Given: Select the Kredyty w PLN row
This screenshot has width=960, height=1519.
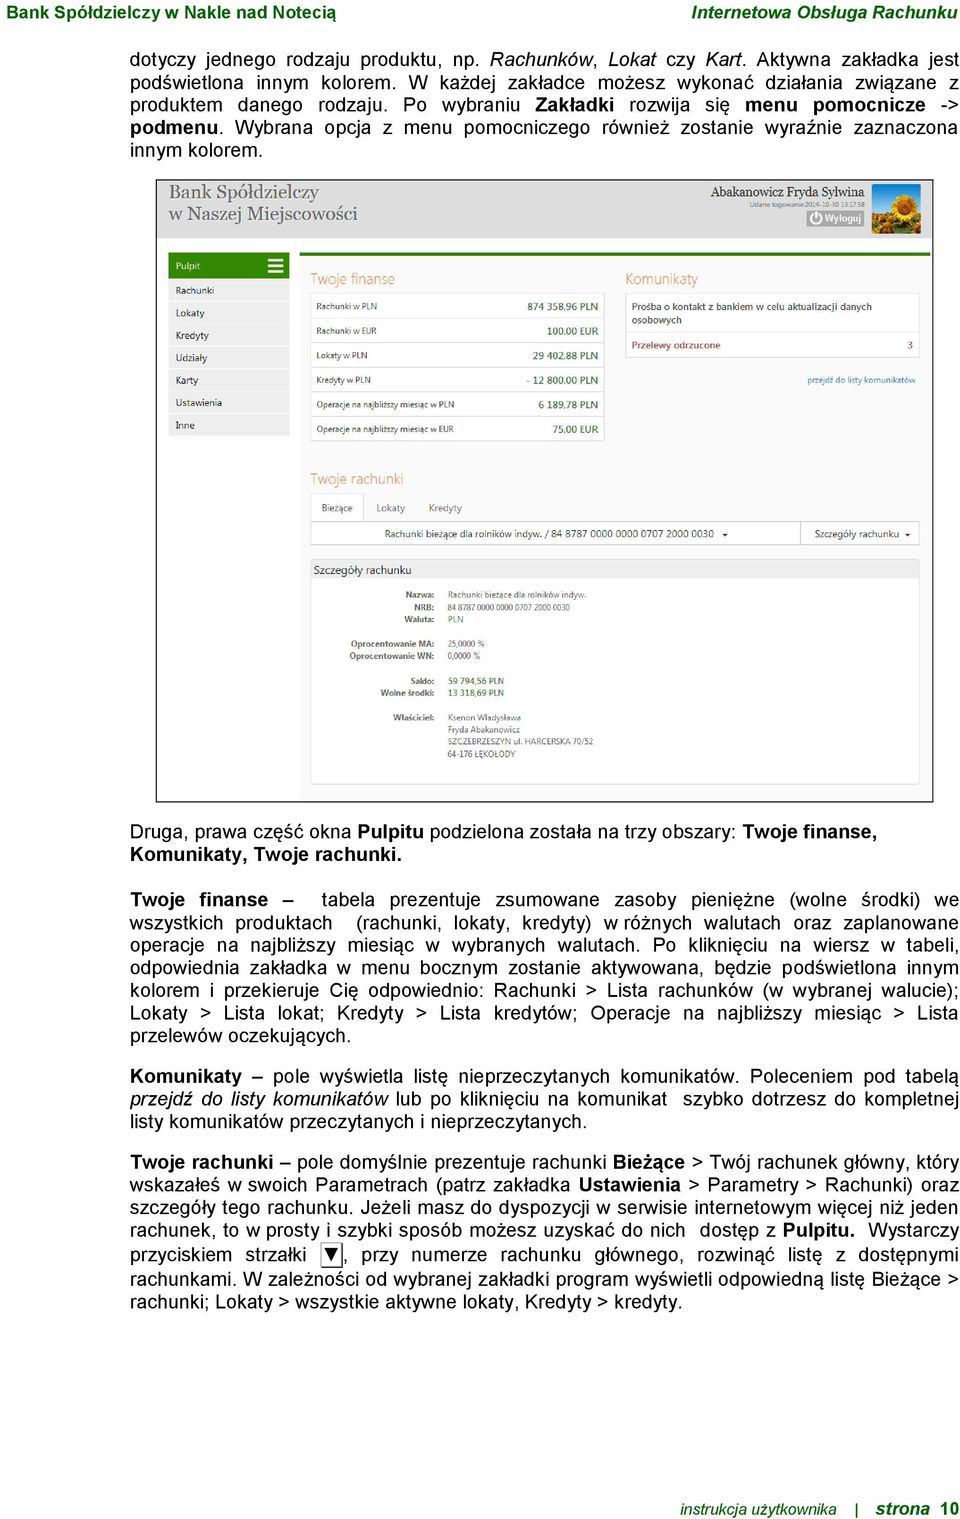Looking at the screenshot, I should pyautogui.click(x=457, y=380).
